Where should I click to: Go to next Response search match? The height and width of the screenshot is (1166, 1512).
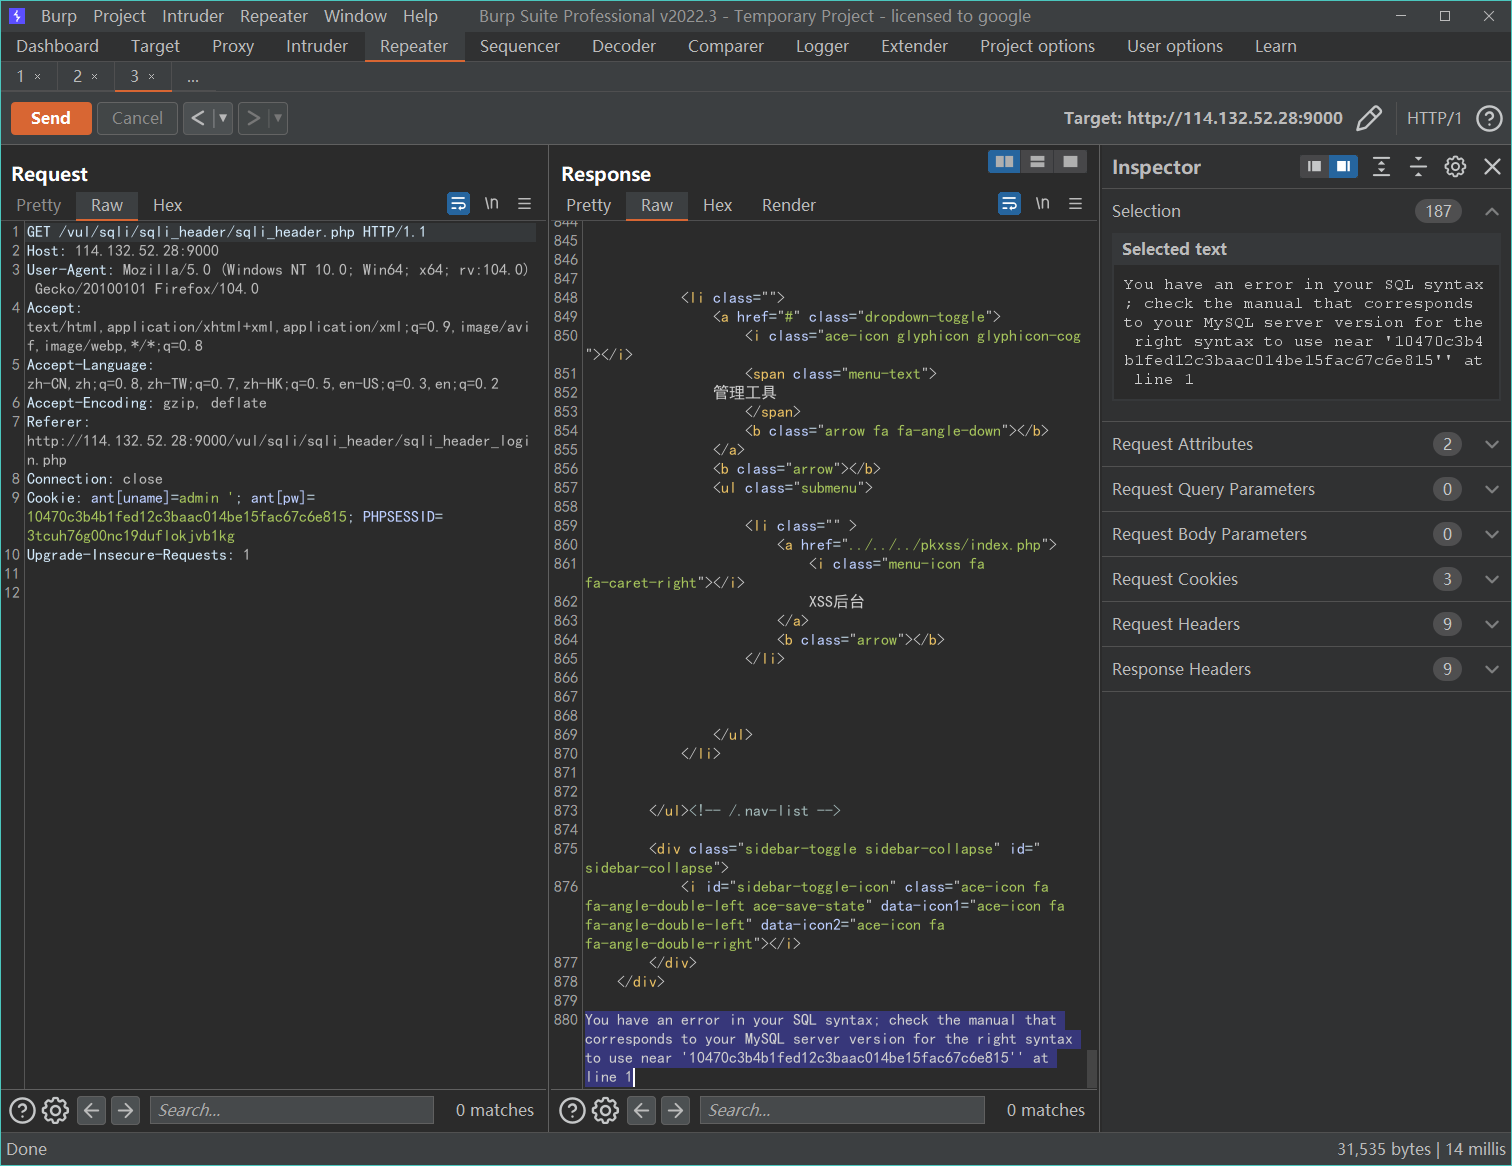coord(676,1110)
